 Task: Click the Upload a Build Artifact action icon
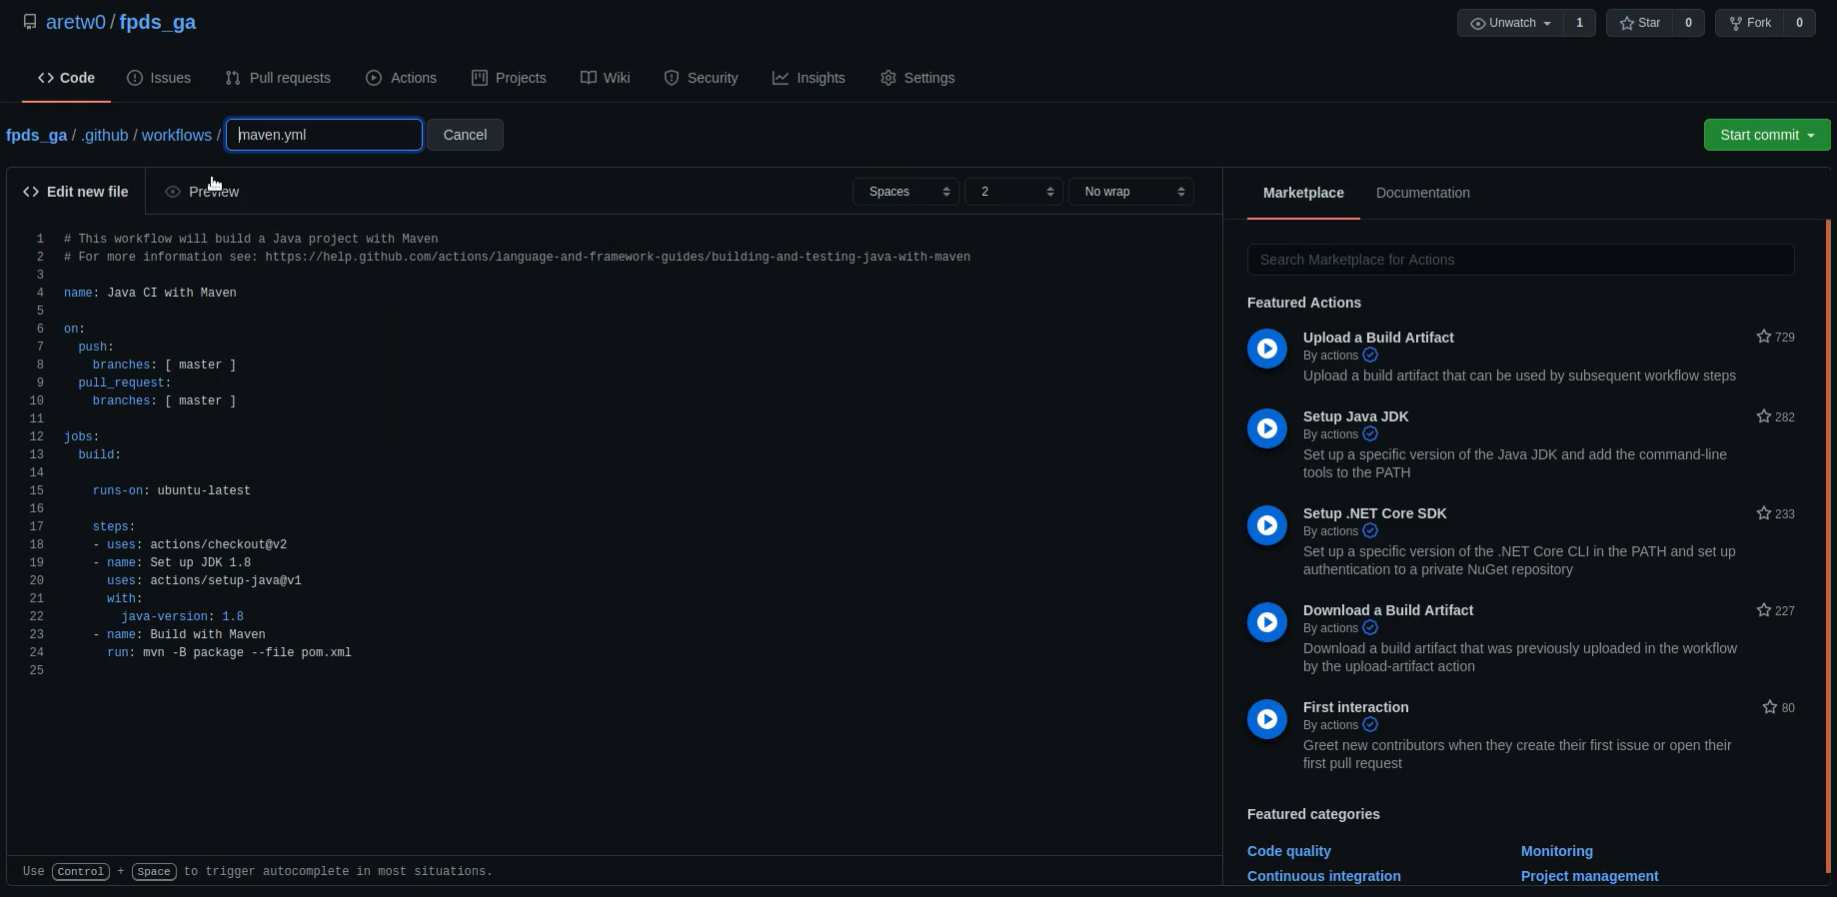[x=1267, y=349]
